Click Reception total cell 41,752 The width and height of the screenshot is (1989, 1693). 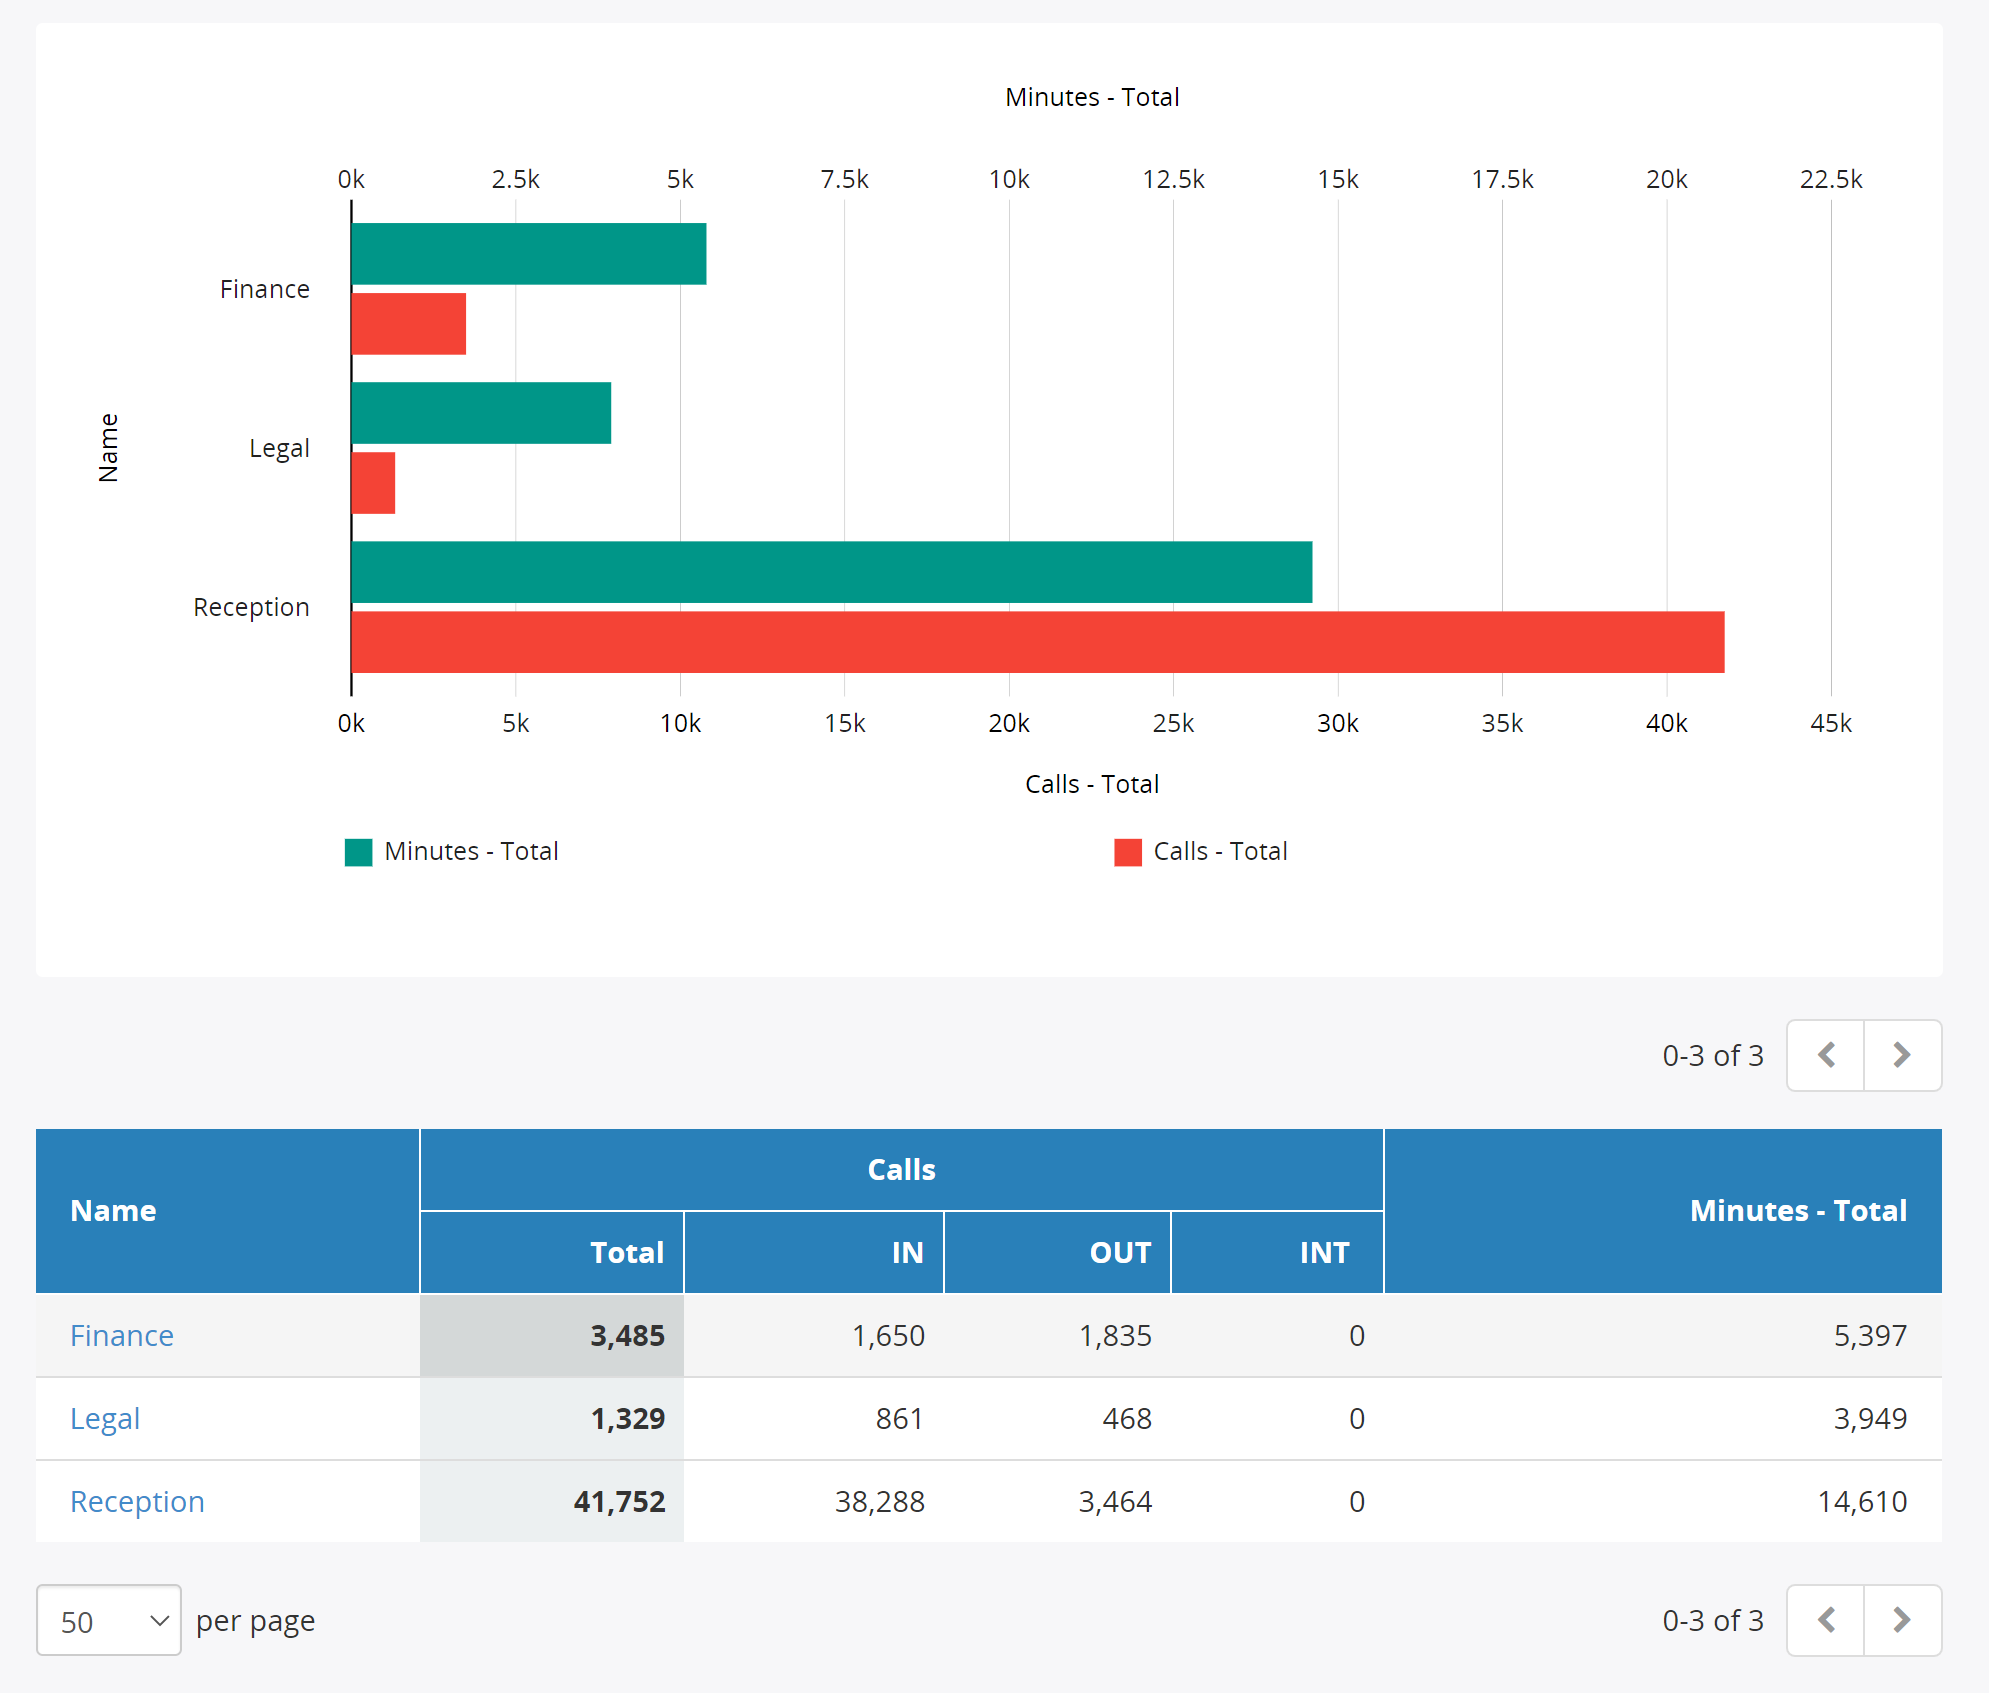coord(552,1501)
